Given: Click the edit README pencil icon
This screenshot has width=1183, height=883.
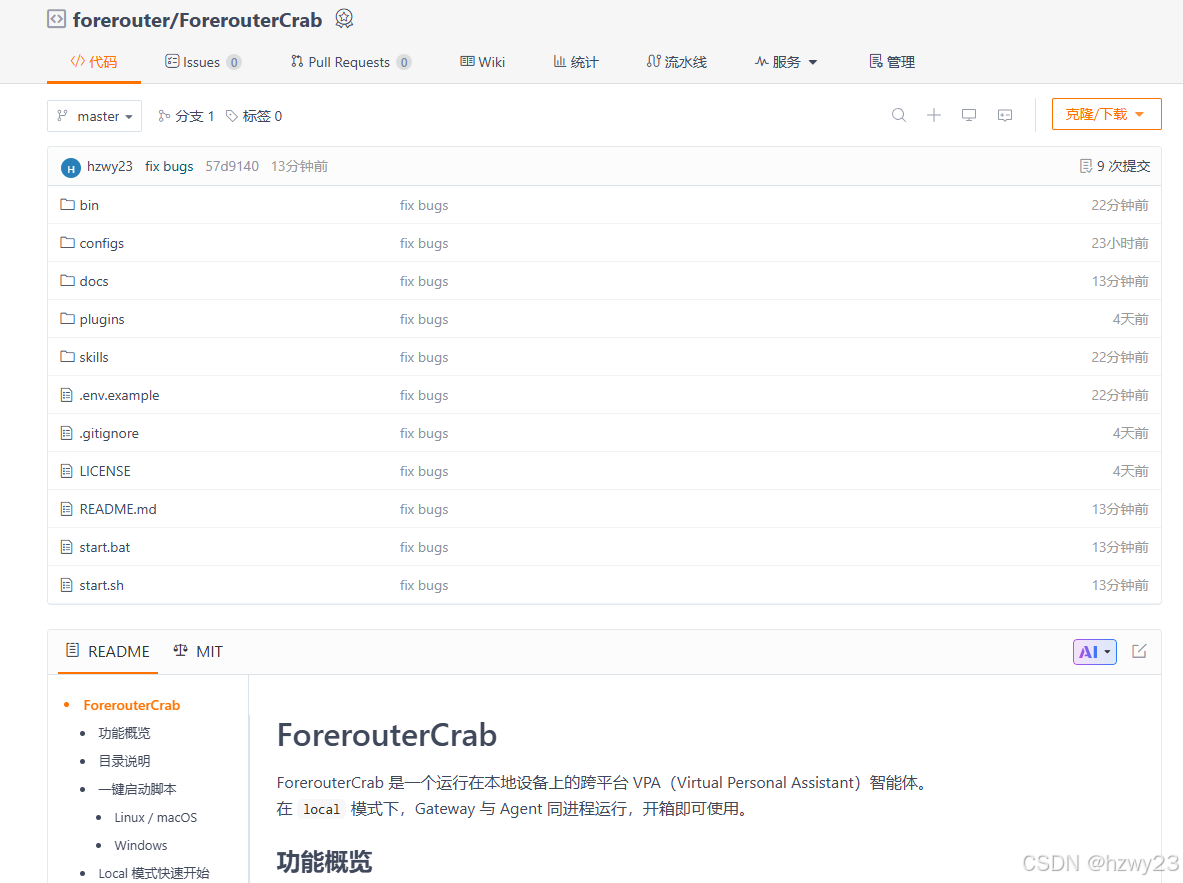Looking at the screenshot, I should tap(1139, 651).
